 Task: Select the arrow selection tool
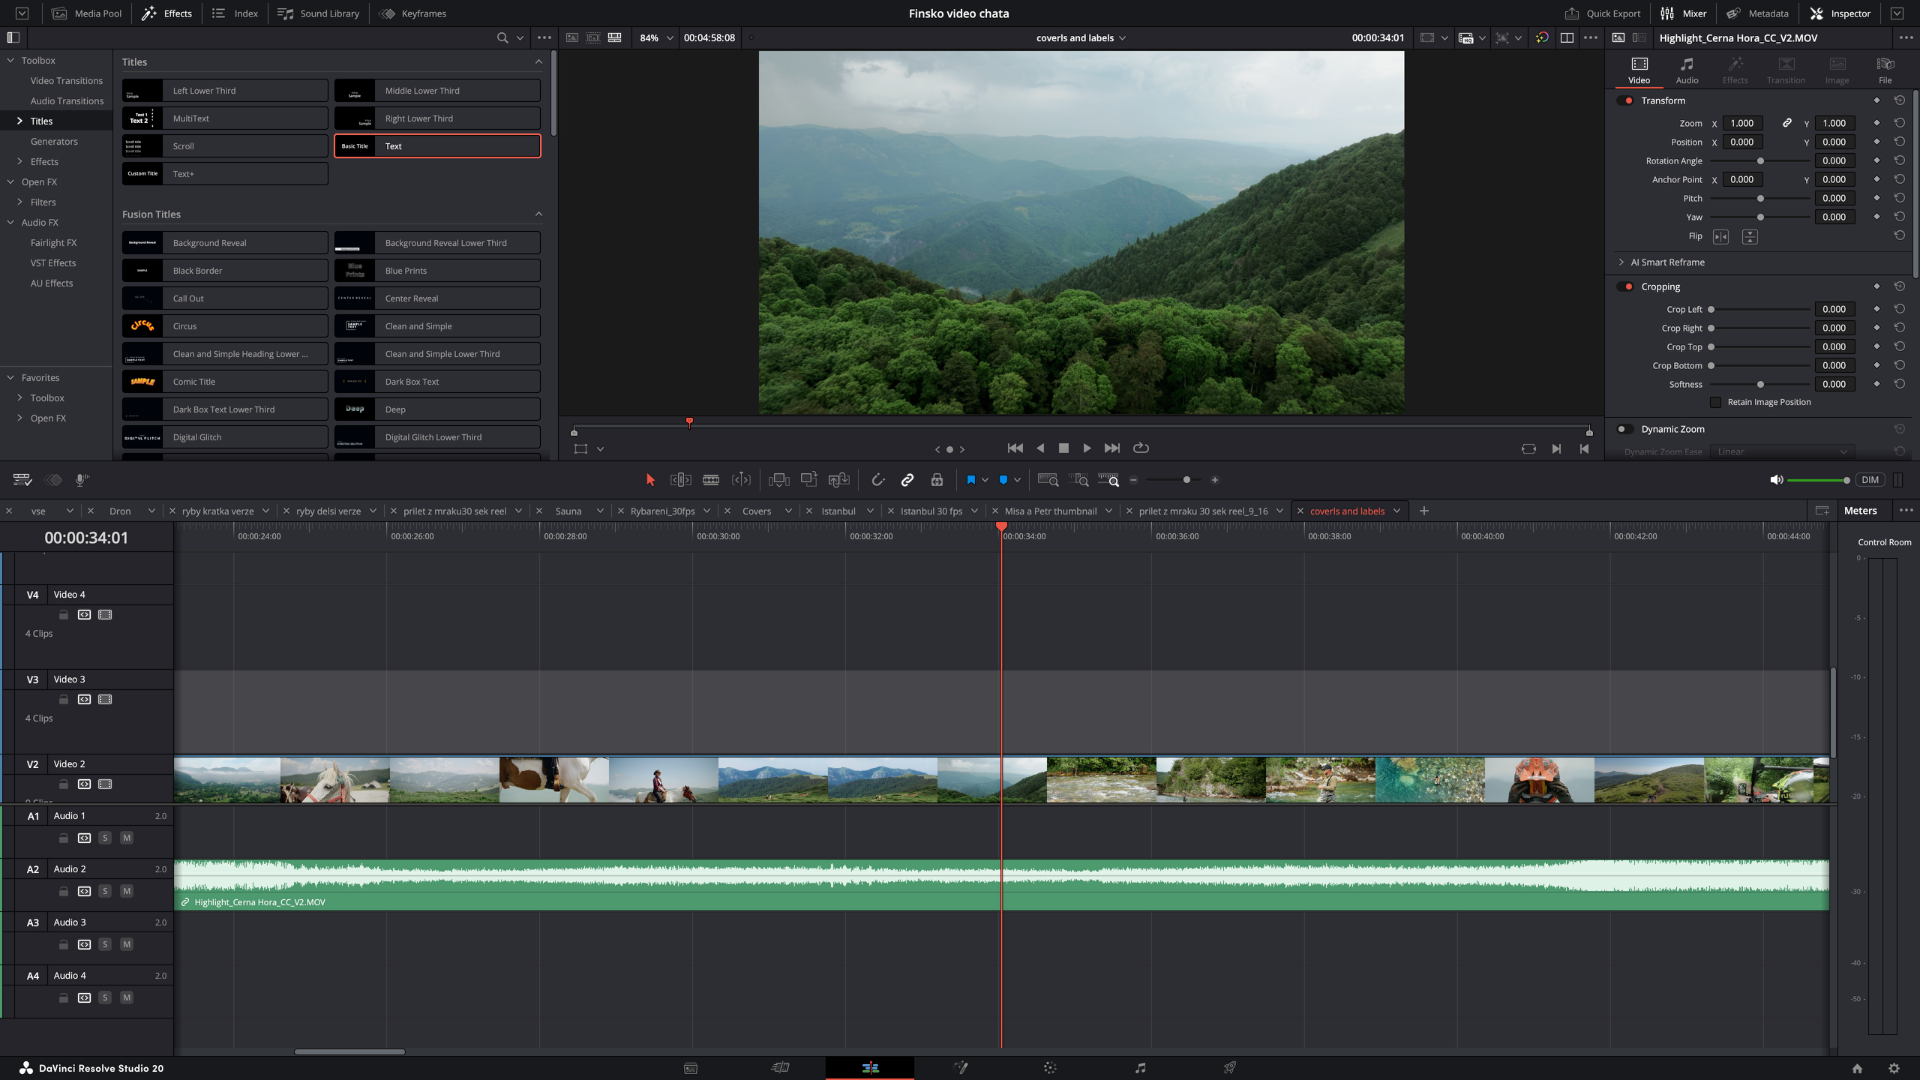(x=650, y=480)
